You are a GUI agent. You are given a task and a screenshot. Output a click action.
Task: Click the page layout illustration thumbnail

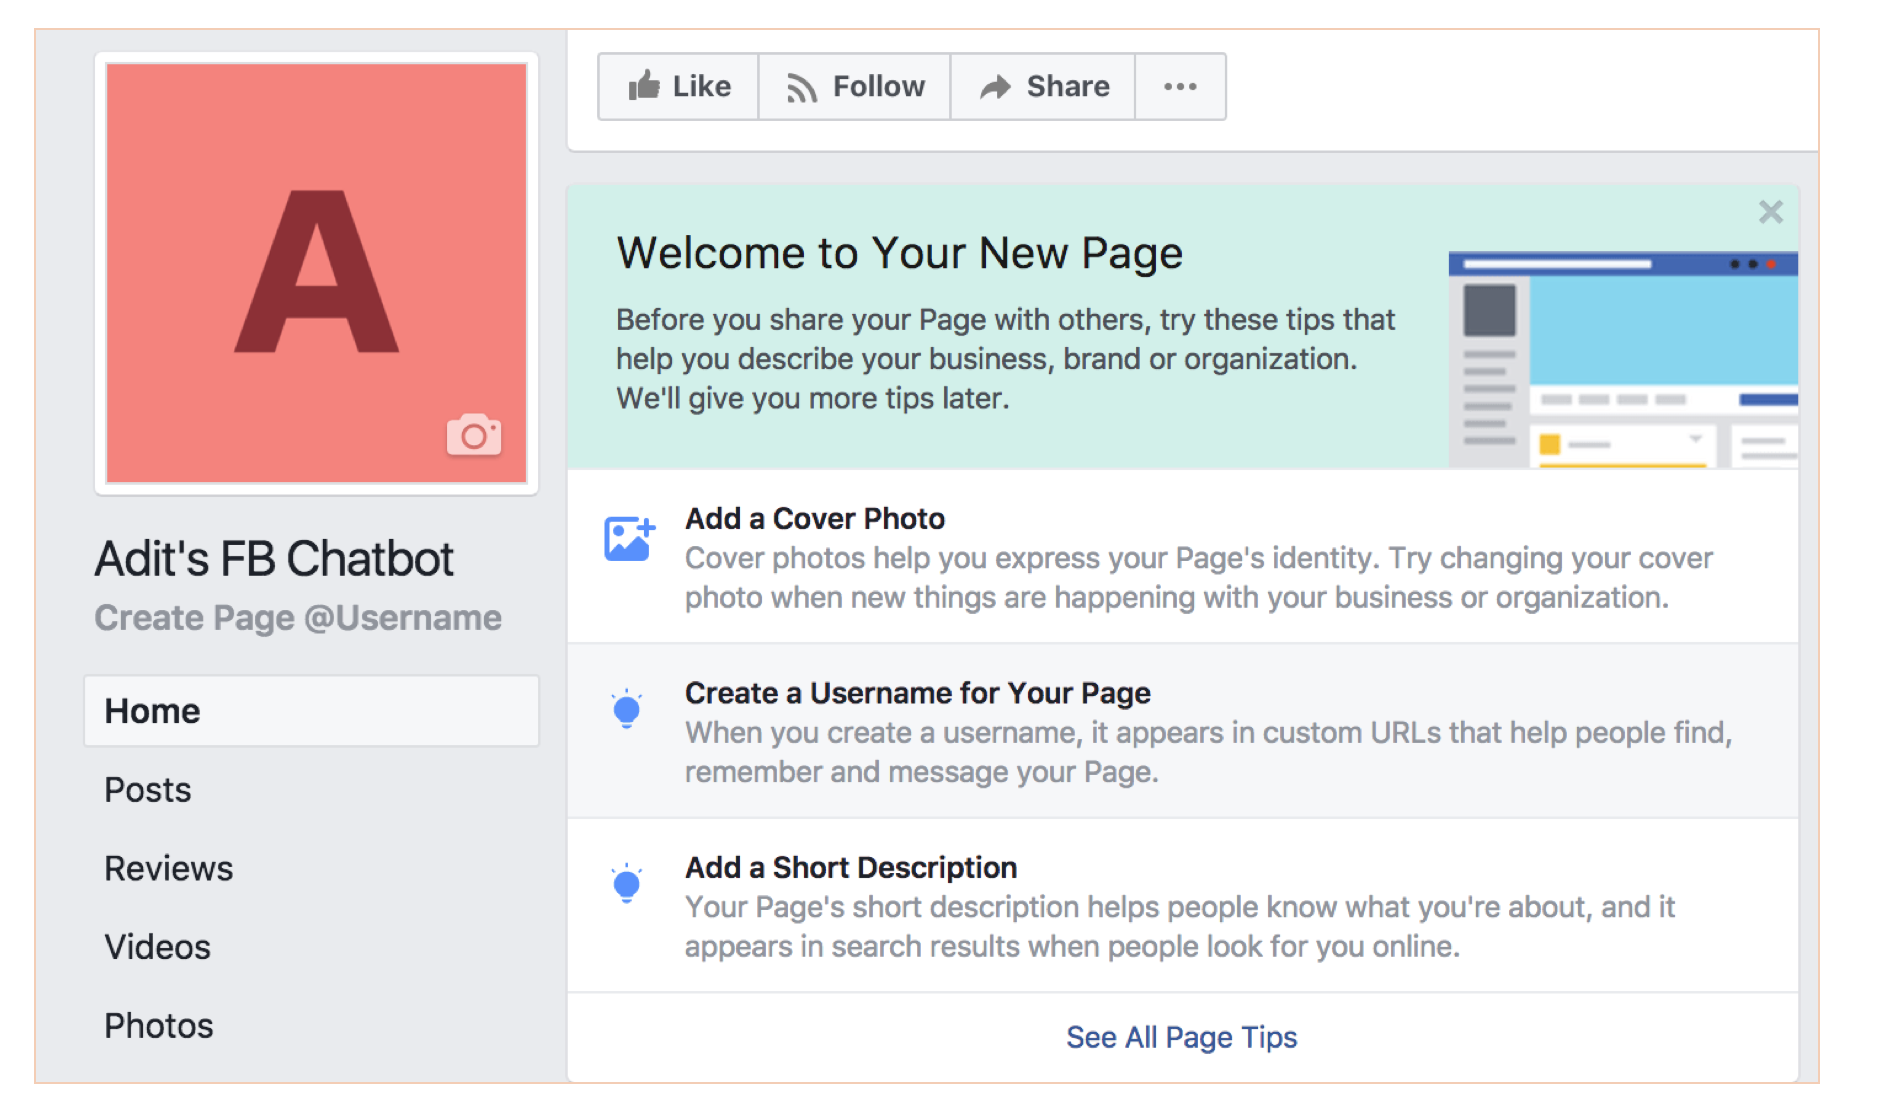(x=1622, y=360)
